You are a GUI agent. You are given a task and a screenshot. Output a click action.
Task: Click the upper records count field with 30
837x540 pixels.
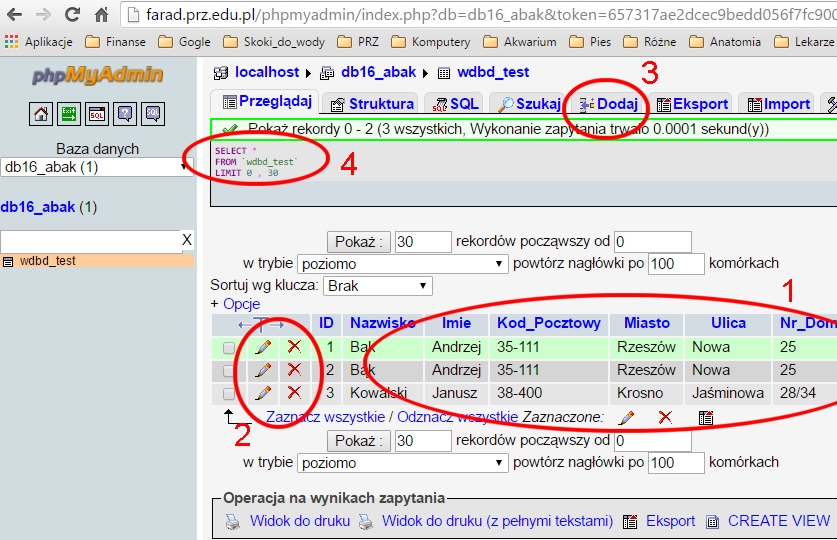coord(423,242)
